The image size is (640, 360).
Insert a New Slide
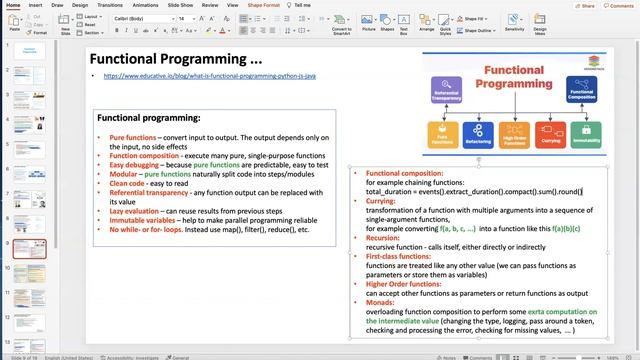[65, 24]
